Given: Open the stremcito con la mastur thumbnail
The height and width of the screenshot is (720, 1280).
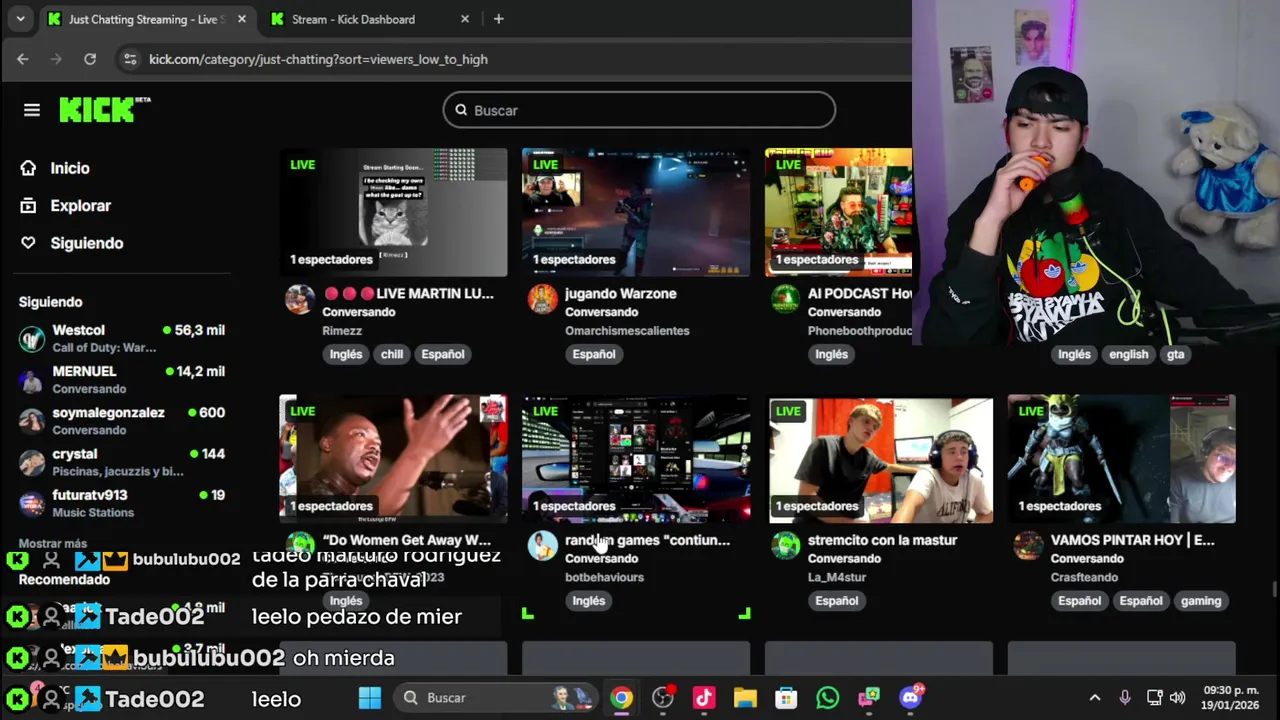Looking at the screenshot, I should tap(879, 459).
